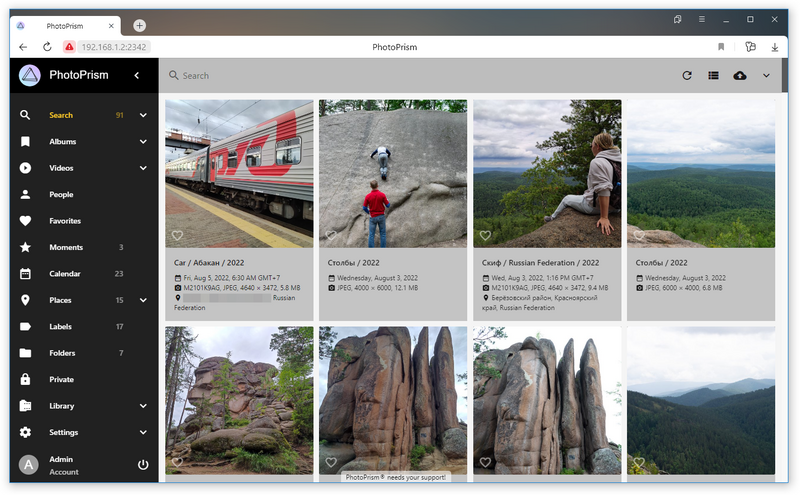Open a new browser tab with plus
Viewport: 800px width, 495px height.
click(x=139, y=26)
